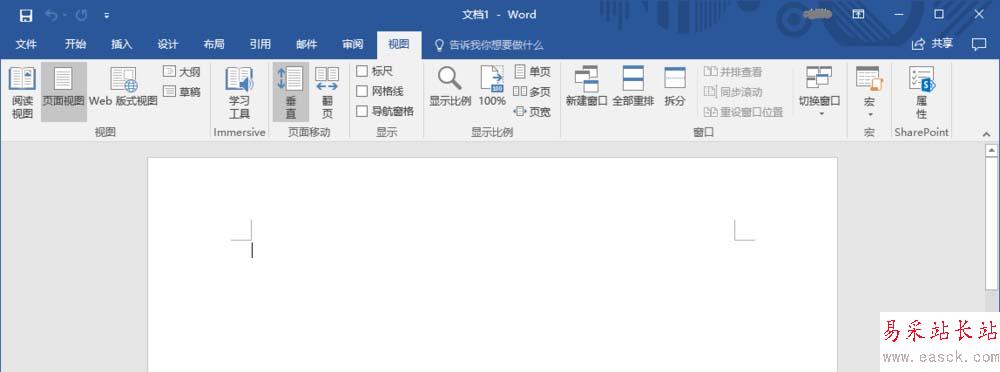Screen dimensions: 1000x372
Task: Select Vertical page movement (垂直)
Action: click(291, 93)
